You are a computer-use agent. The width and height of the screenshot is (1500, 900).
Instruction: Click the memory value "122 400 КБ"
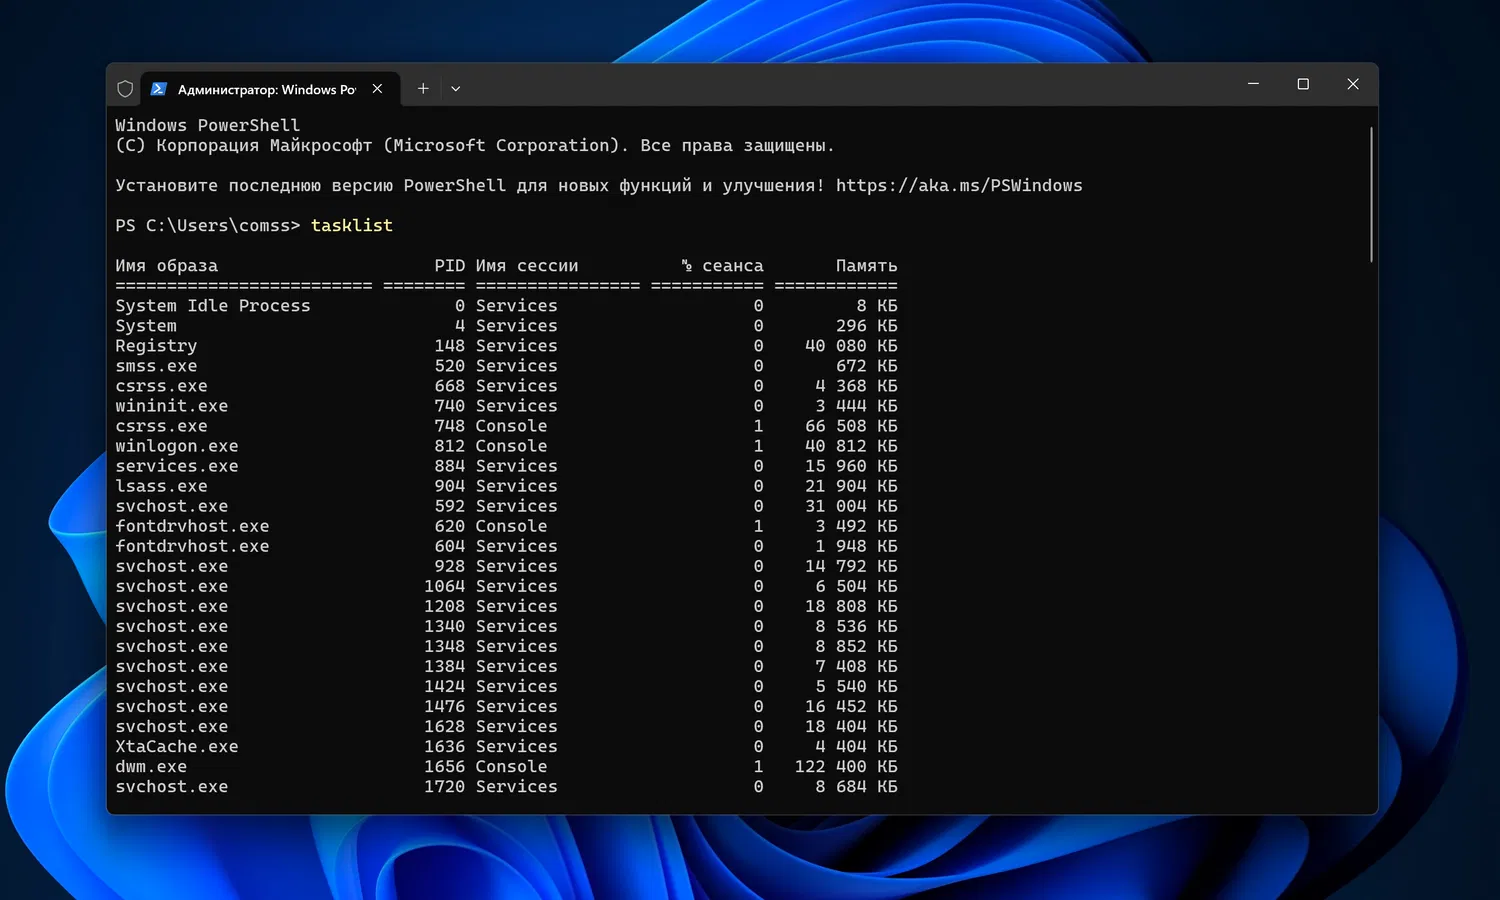pyautogui.click(x=846, y=767)
